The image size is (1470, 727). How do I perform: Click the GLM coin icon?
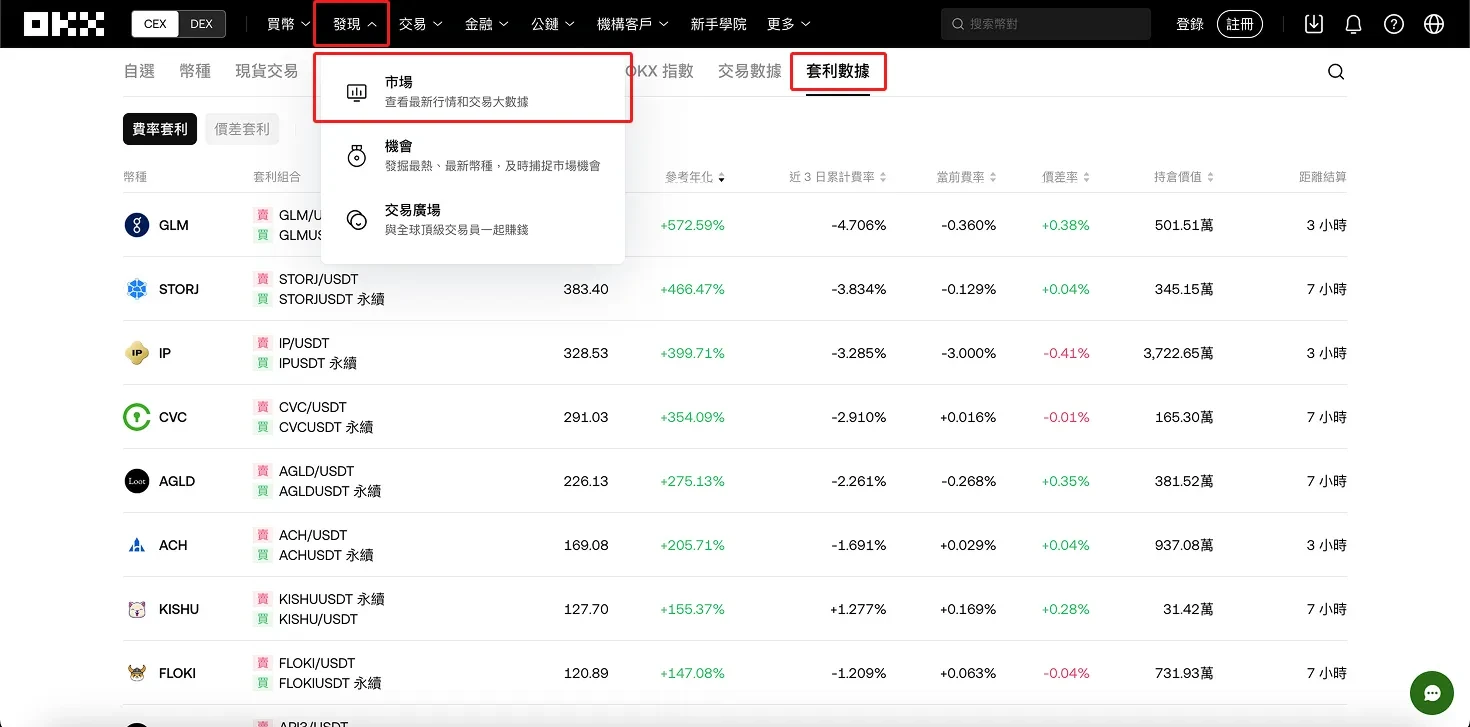137,225
